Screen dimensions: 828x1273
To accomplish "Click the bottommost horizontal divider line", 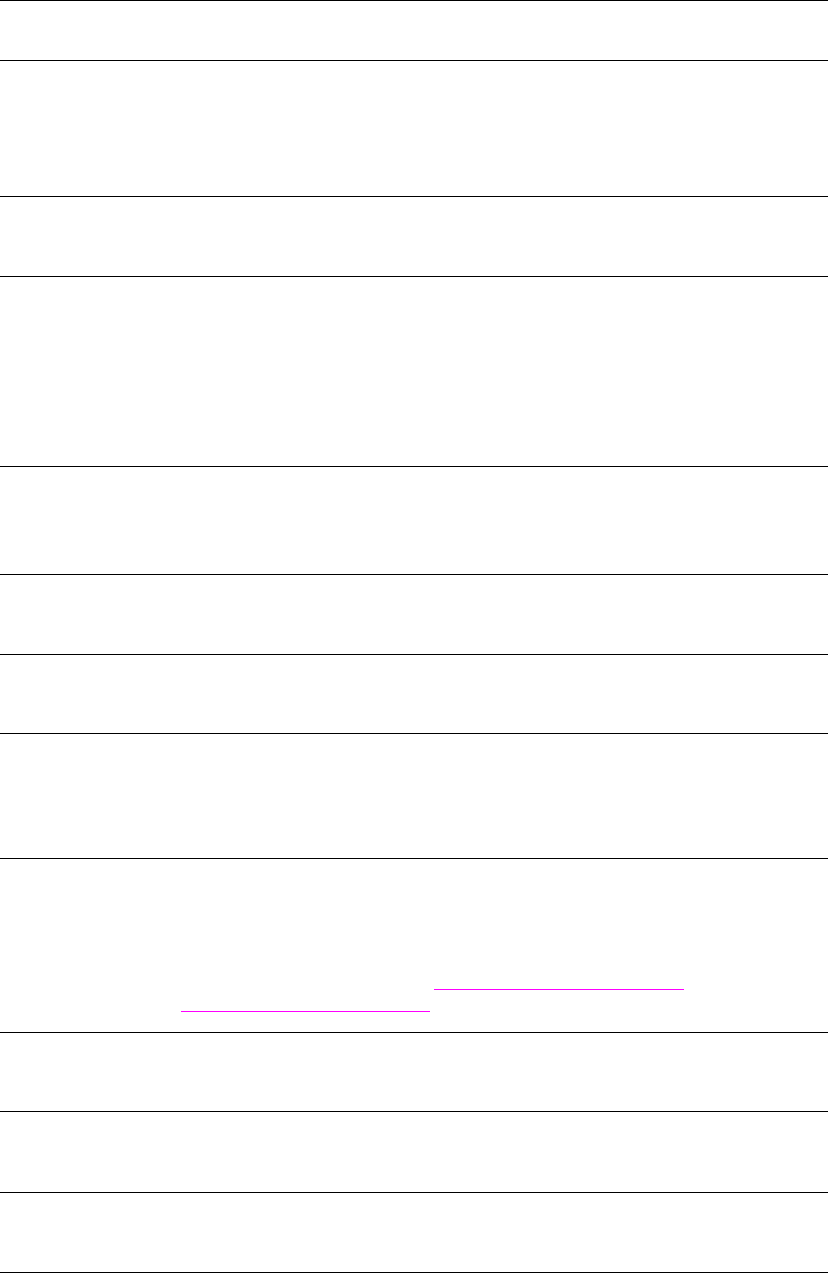I will point(414,1271).
